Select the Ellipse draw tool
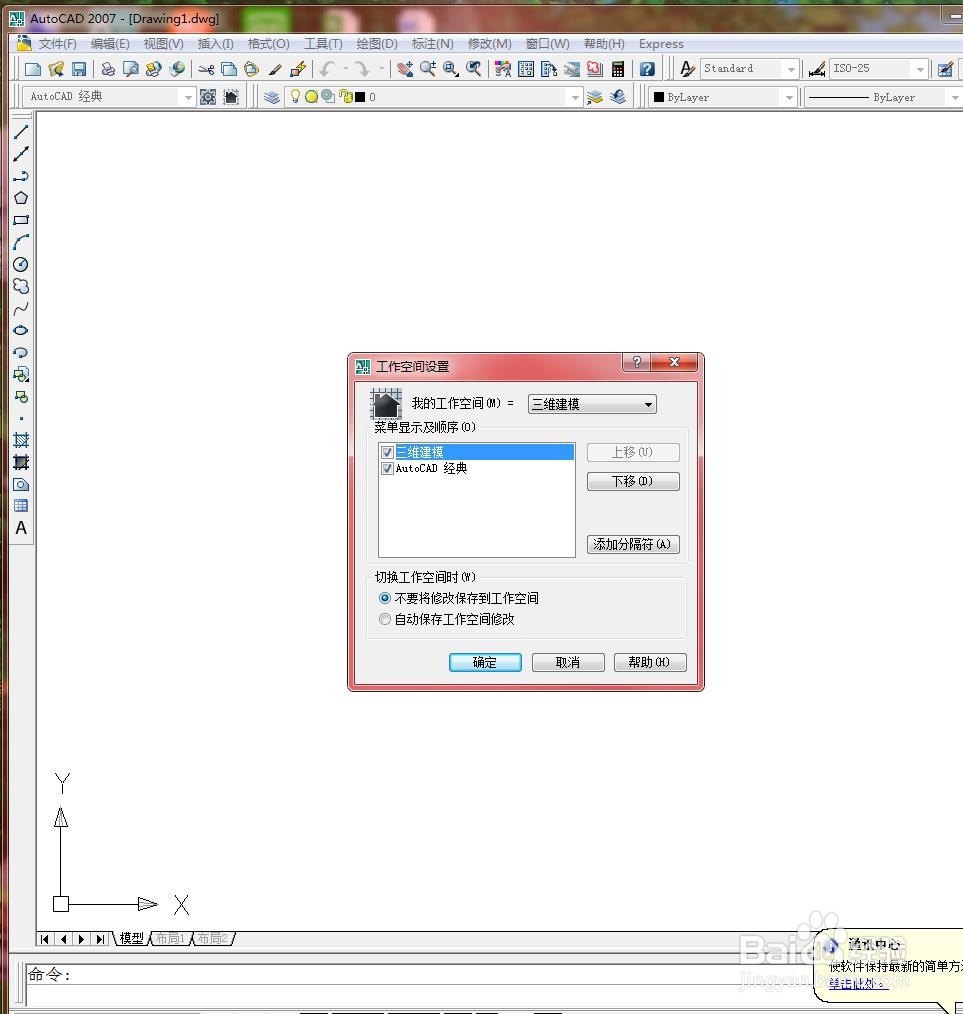963x1014 pixels. [21, 330]
